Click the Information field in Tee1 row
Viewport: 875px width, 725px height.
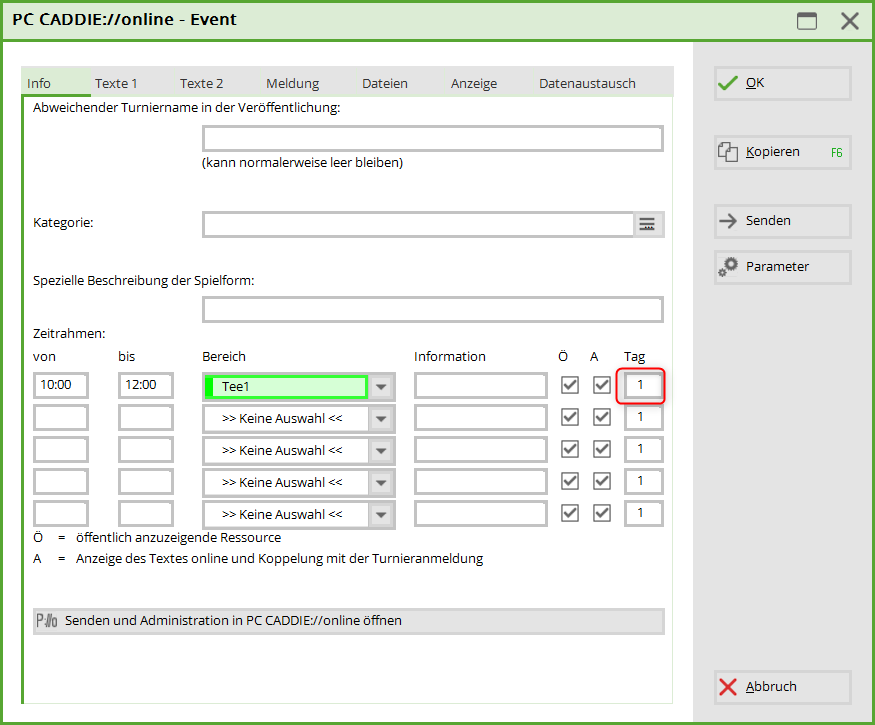click(480, 386)
